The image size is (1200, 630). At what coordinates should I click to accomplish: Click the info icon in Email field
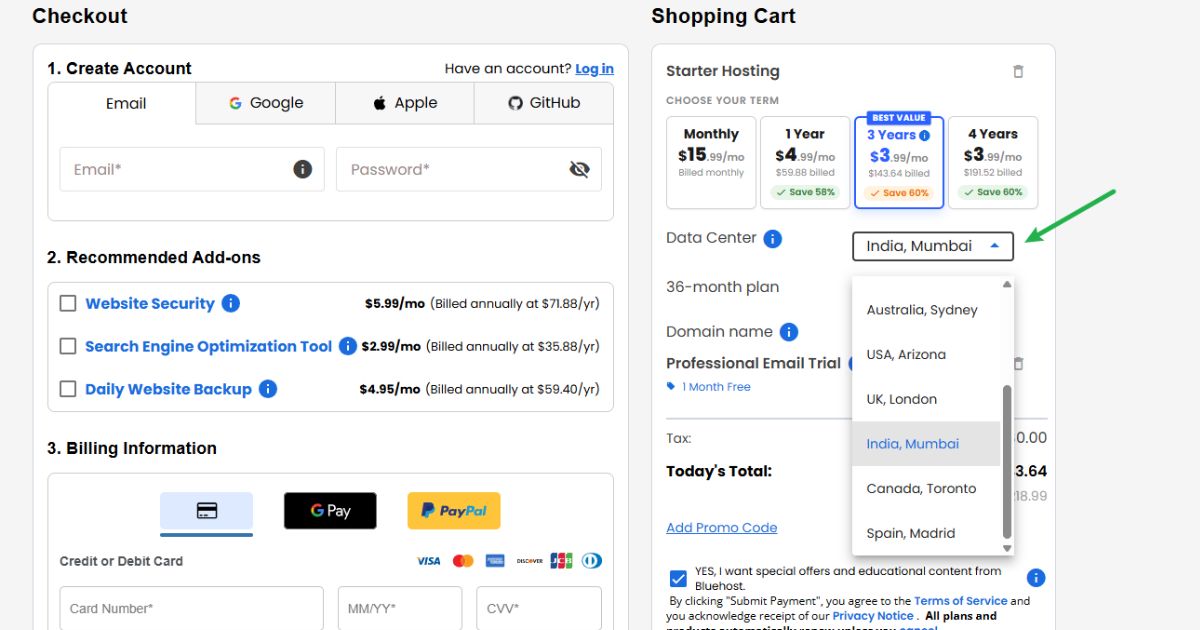pyautogui.click(x=302, y=169)
